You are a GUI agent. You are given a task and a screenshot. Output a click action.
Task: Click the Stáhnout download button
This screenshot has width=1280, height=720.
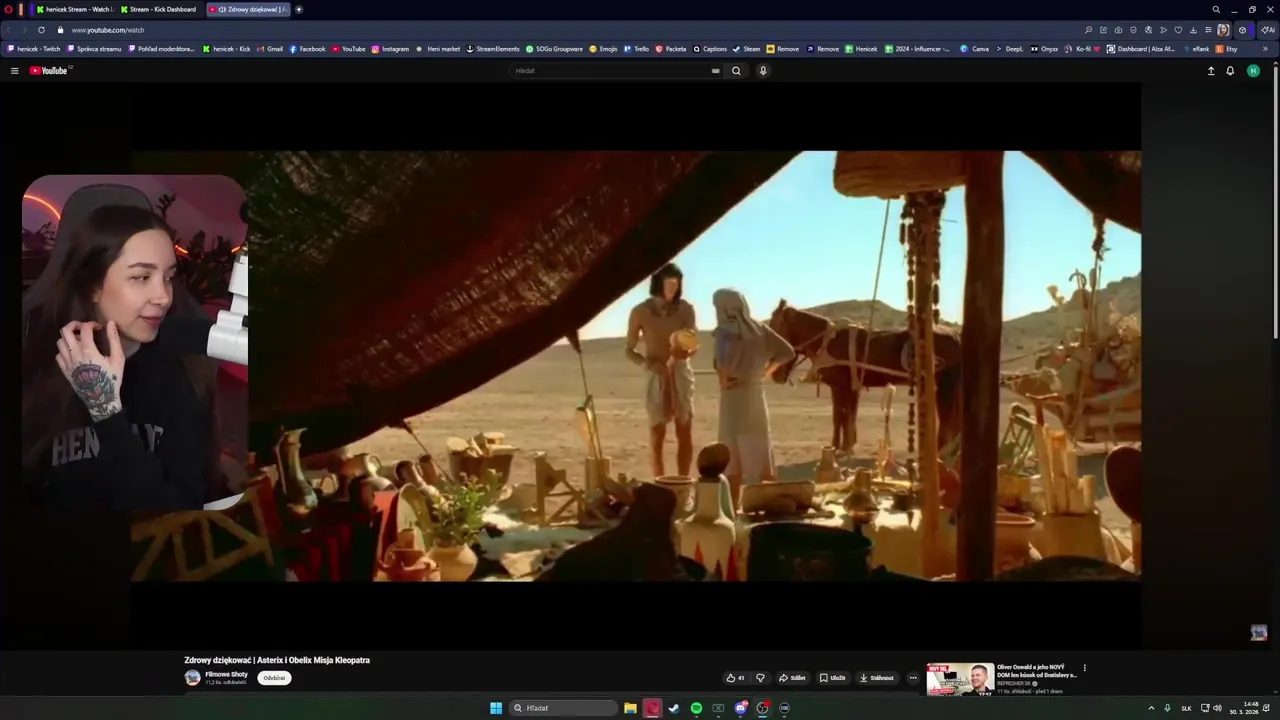click(876, 678)
